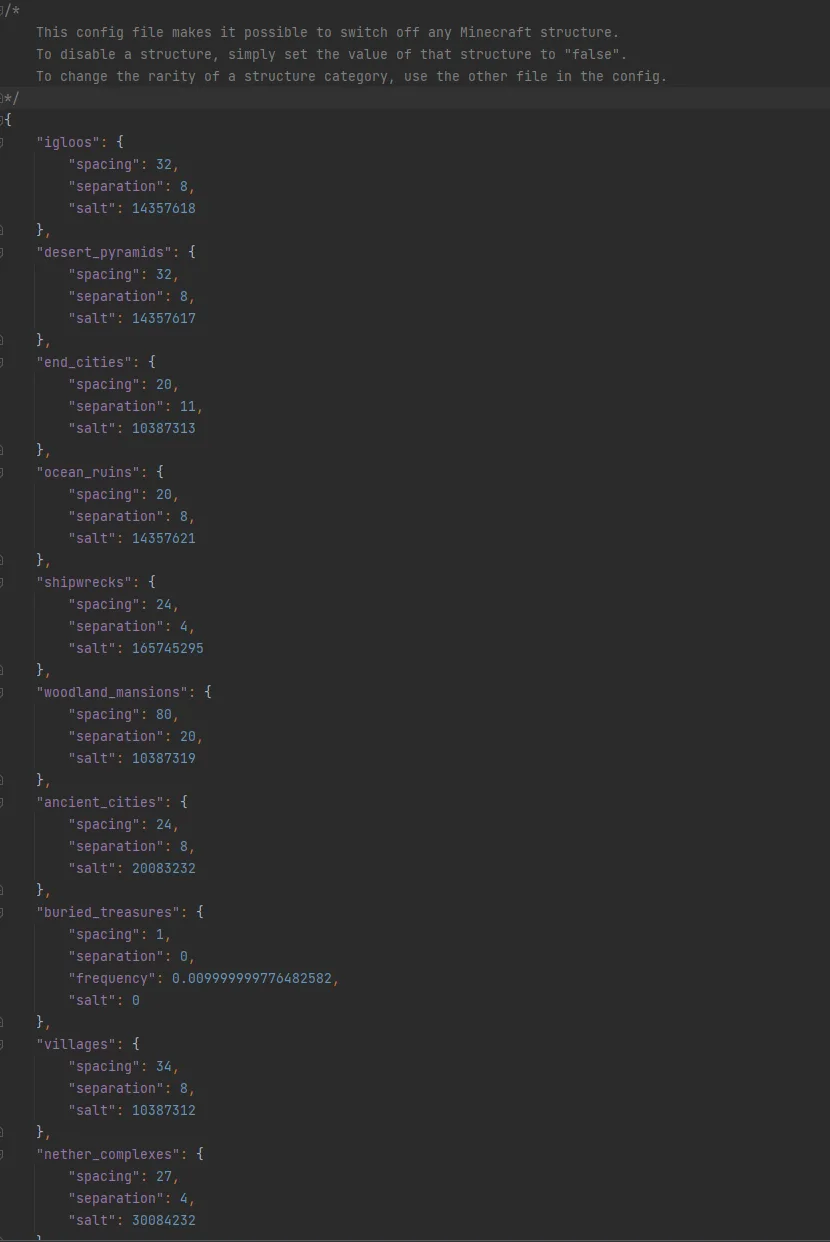Collapse the "desert_pyramids" block fold marker
The height and width of the screenshot is (1242, 830).
[1, 252]
